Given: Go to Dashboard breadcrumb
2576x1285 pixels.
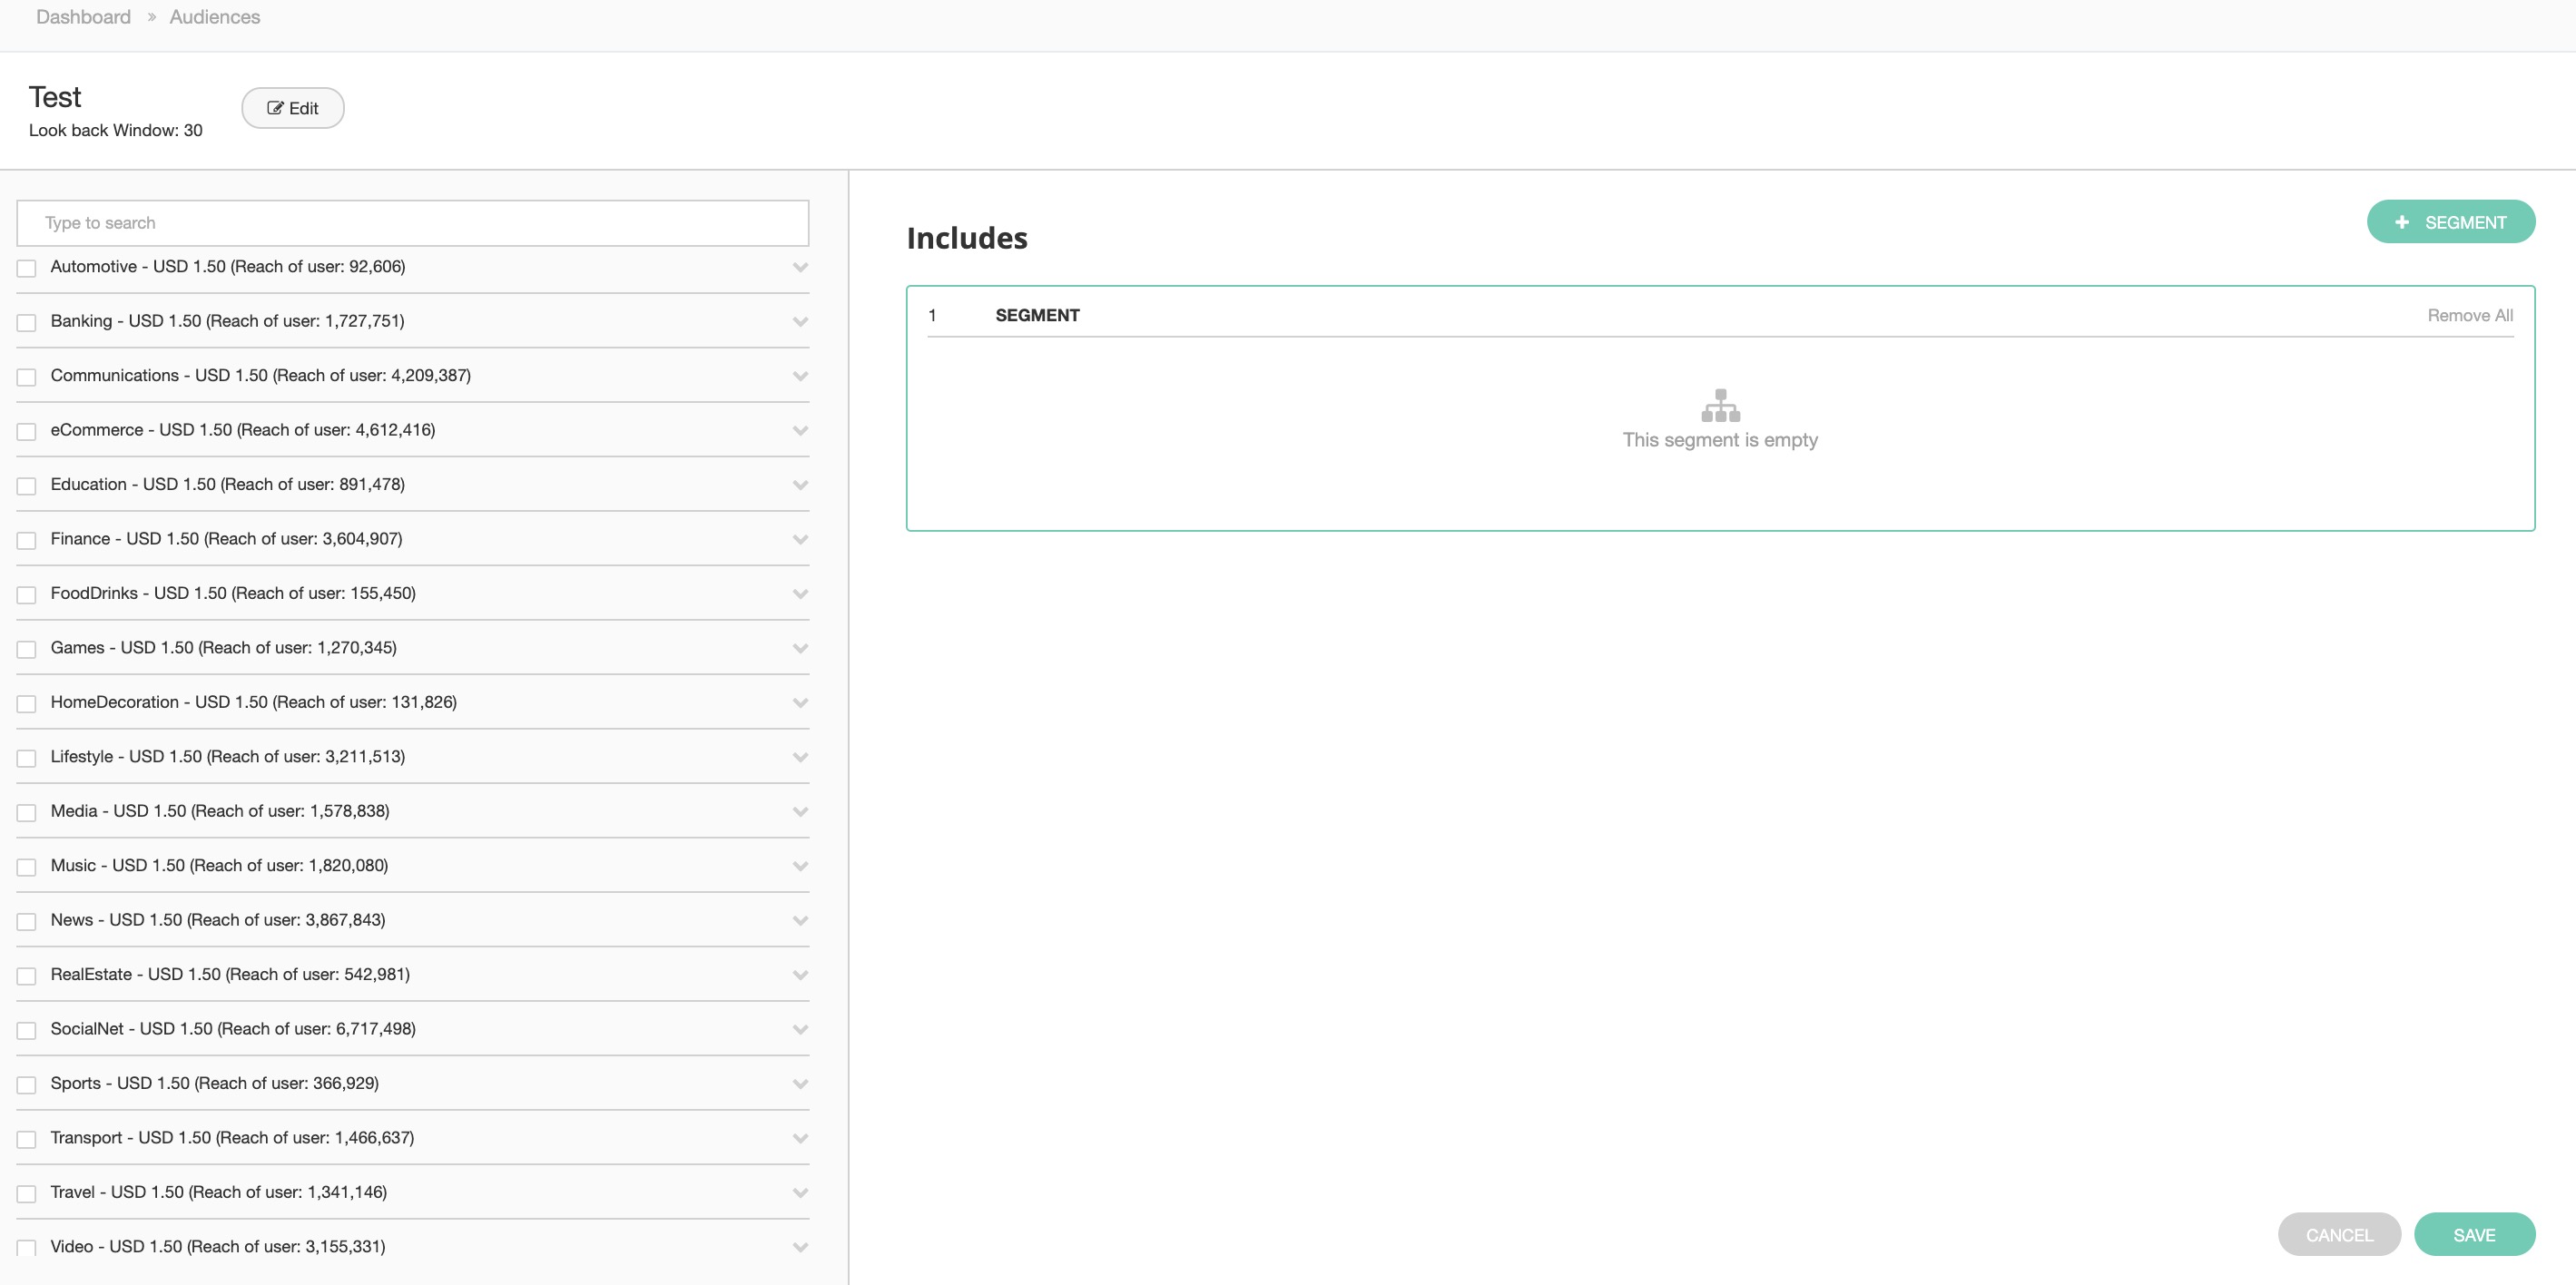Looking at the screenshot, I should [x=83, y=17].
